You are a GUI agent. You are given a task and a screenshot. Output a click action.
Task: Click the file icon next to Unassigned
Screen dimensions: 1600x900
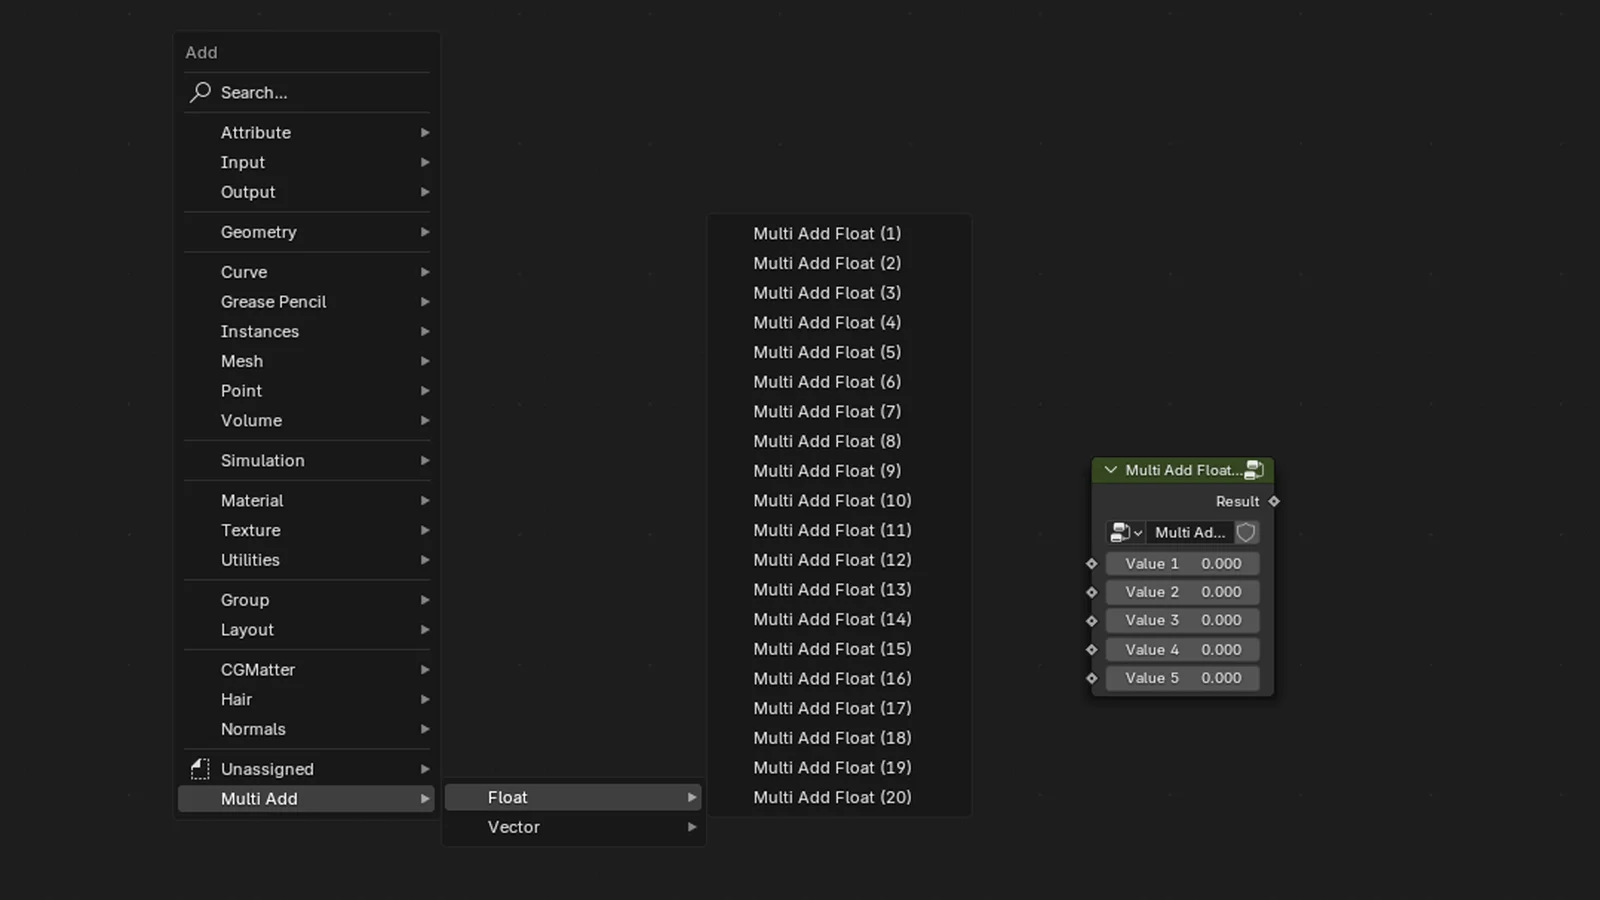[198, 768]
